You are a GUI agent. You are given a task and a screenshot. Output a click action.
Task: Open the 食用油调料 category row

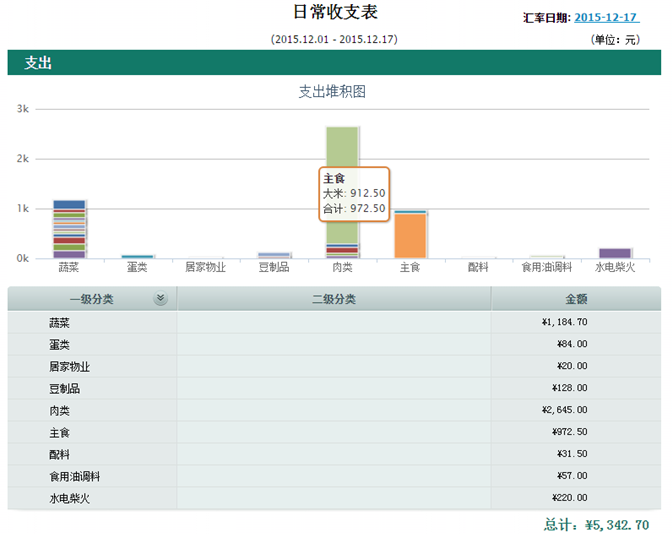click(x=334, y=476)
